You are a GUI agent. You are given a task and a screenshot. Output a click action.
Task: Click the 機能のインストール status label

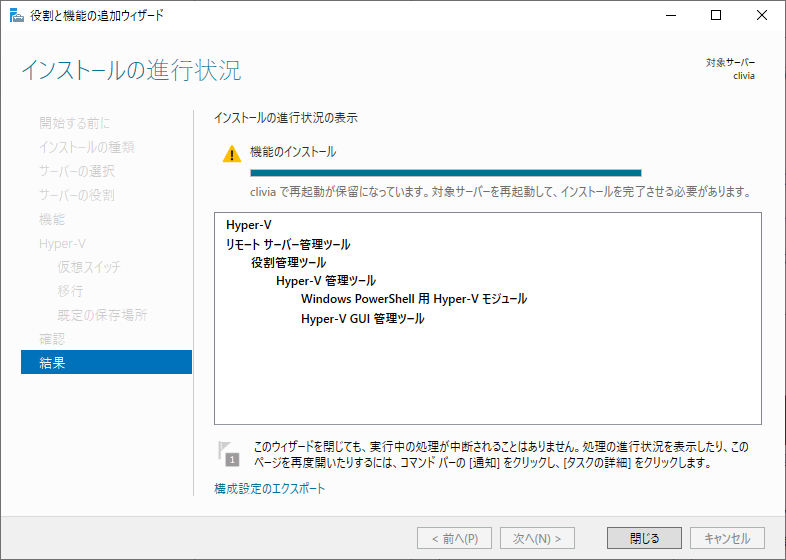coord(293,152)
